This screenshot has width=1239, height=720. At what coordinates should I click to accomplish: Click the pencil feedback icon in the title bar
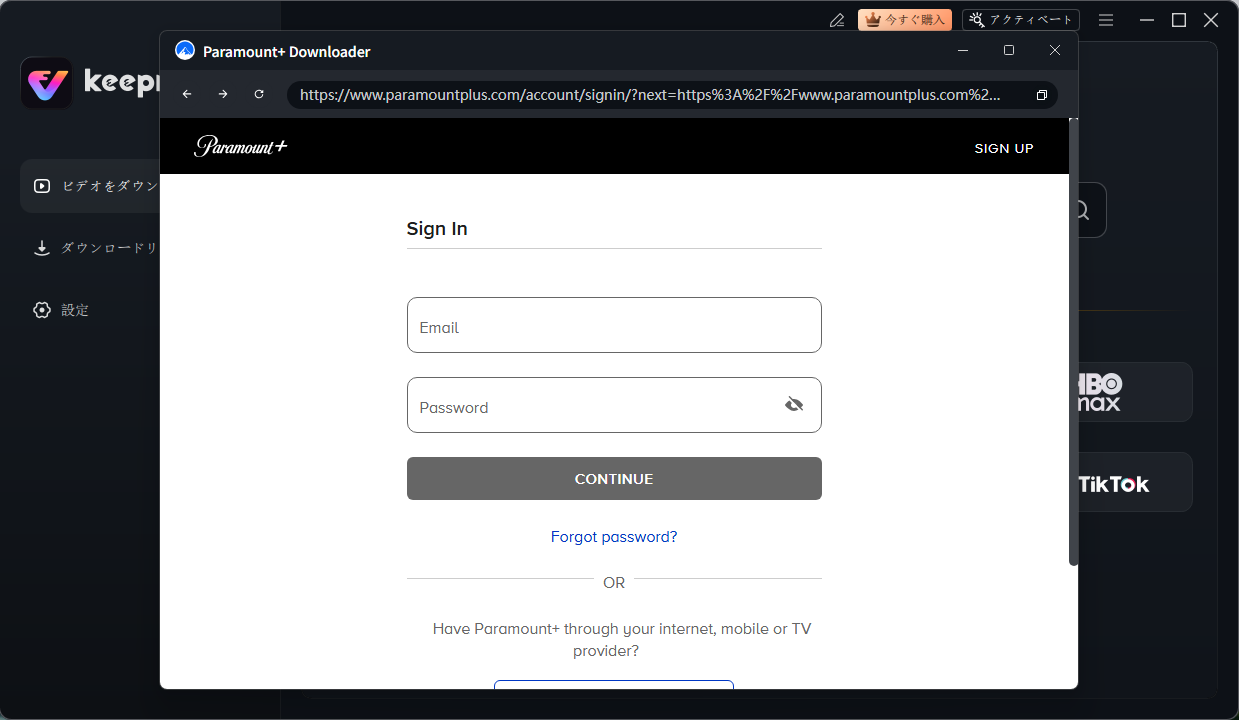click(837, 20)
